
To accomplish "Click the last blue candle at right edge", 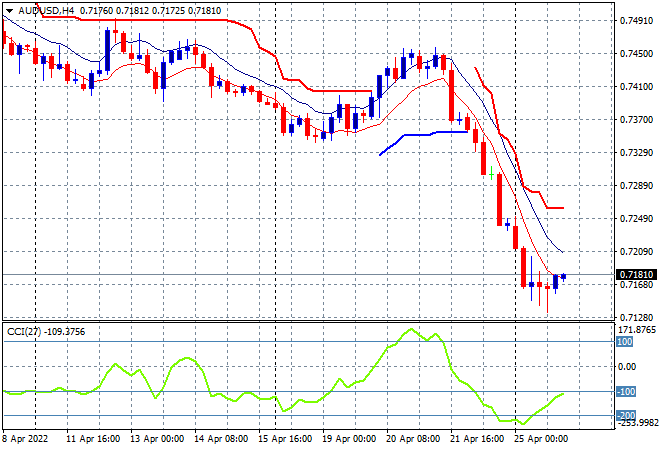I will point(563,276).
